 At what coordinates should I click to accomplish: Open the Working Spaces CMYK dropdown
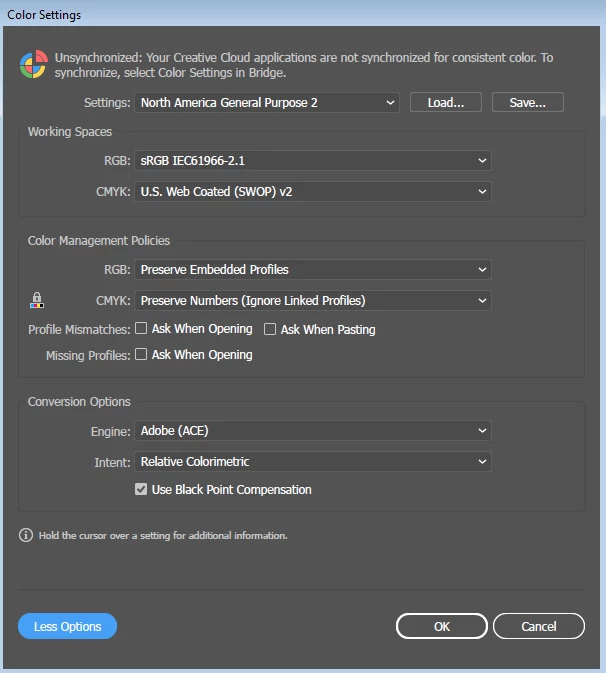point(313,191)
